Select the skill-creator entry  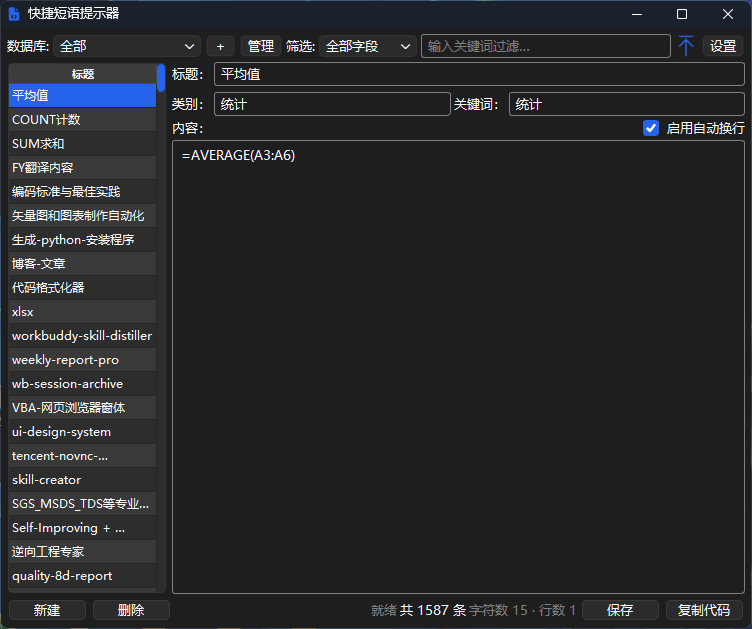coord(82,479)
